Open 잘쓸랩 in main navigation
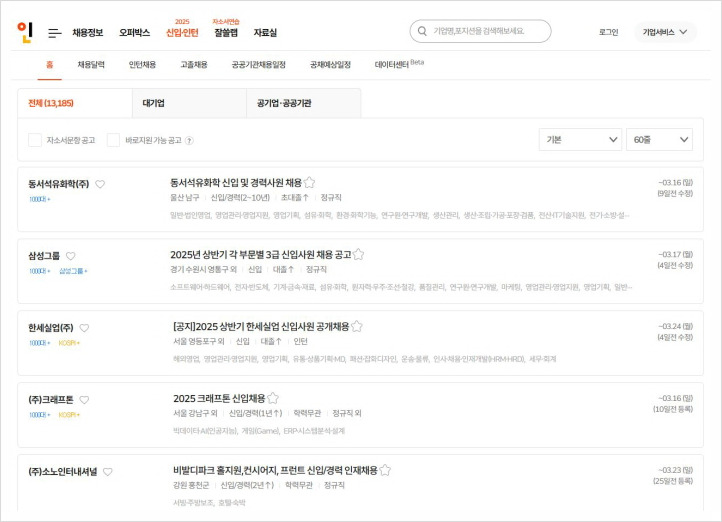Image resolution: width=722 pixels, height=522 pixels. click(226, 33)
